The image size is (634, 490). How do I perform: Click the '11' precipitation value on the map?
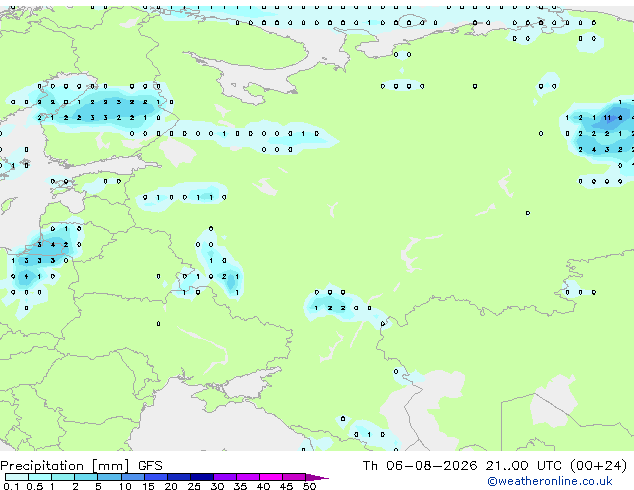607,118
